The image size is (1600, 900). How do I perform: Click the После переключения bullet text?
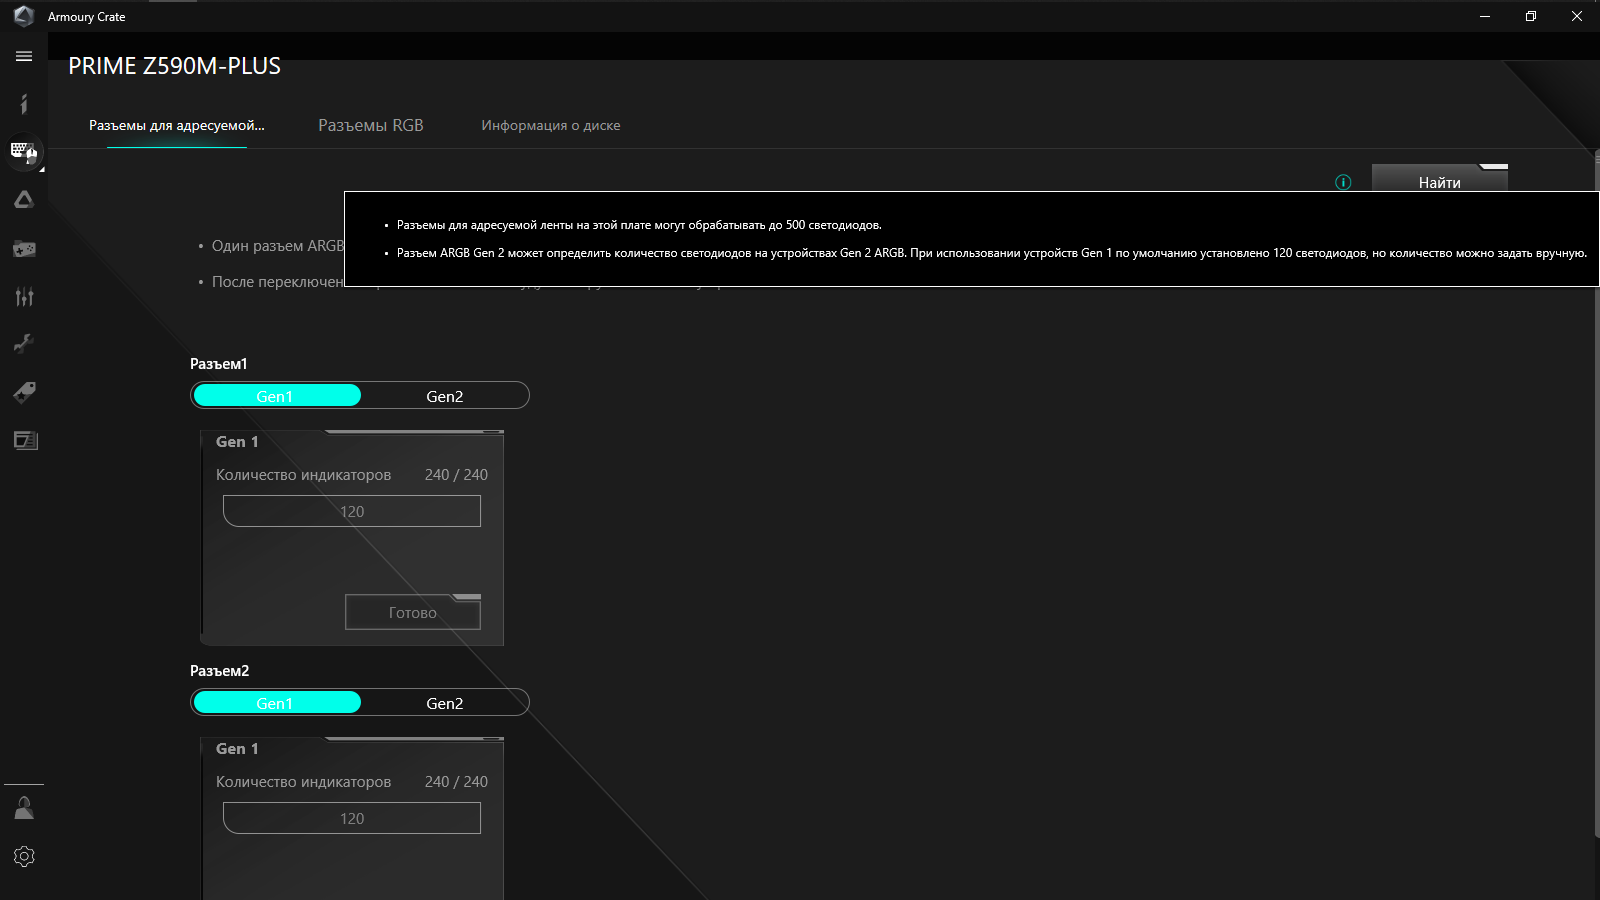pyautogui.click(x=278, y=282)
